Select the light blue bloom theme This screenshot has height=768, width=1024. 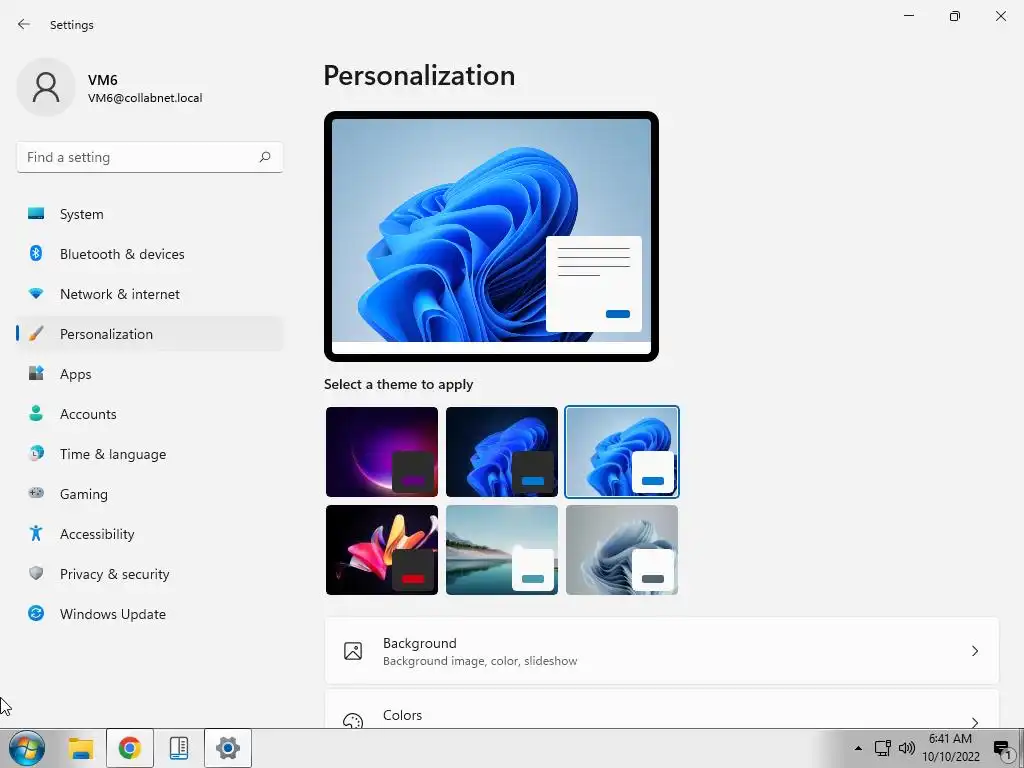click(622, 452)
